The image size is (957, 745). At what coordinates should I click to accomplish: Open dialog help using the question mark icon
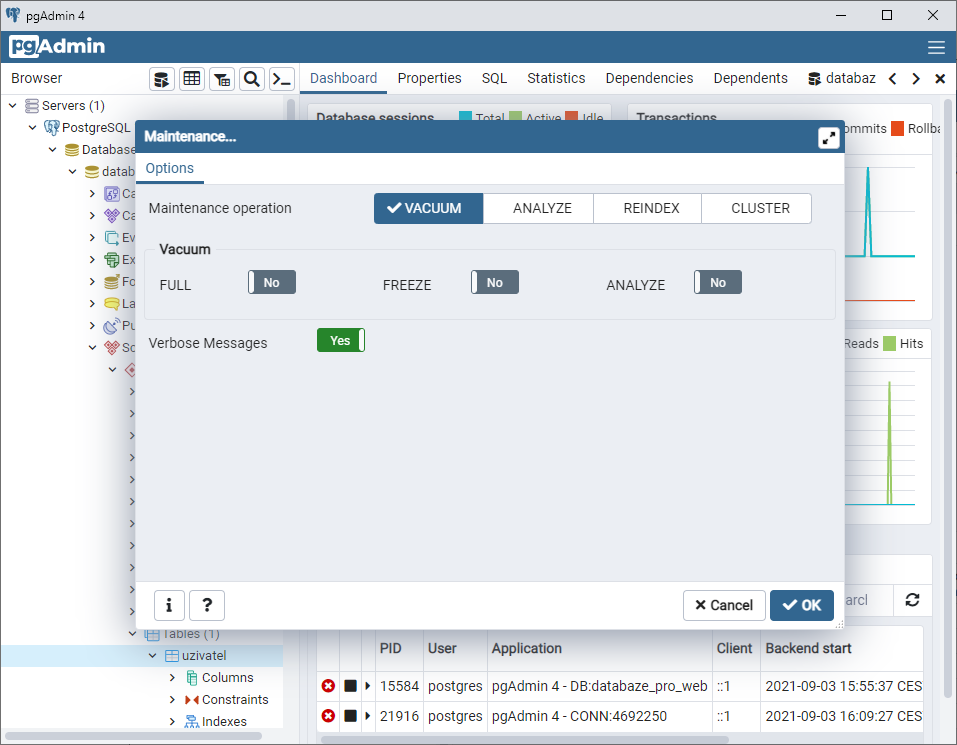[207, 605]
